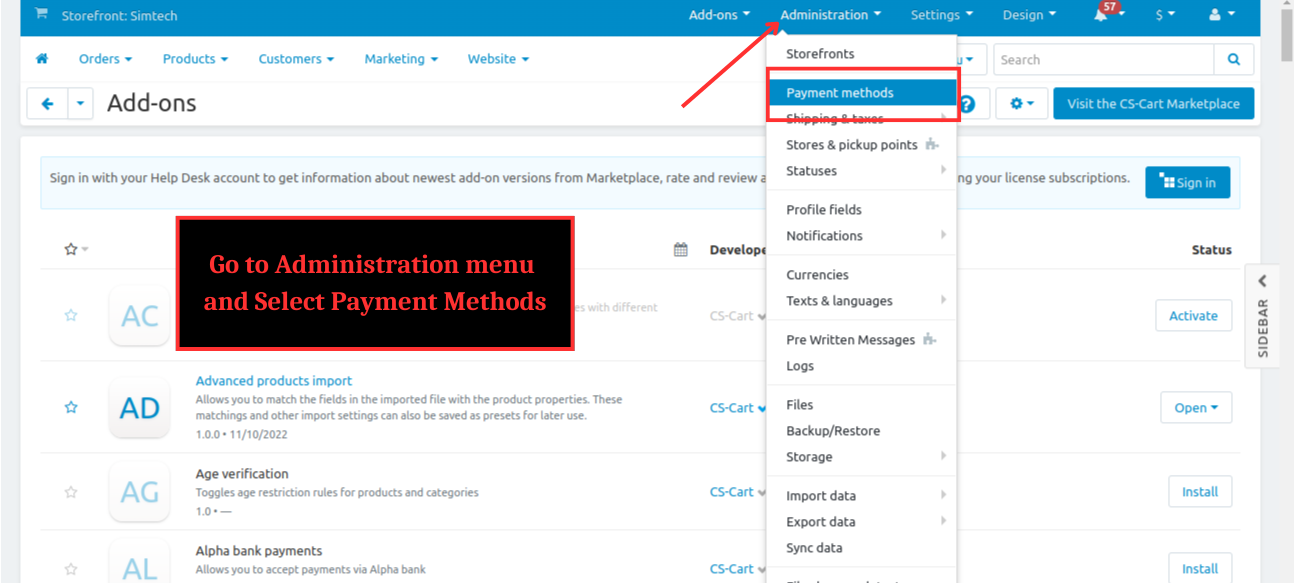1296x583 pixels.
Task: Click the dollar currency icon
Action: (1160, 15)
